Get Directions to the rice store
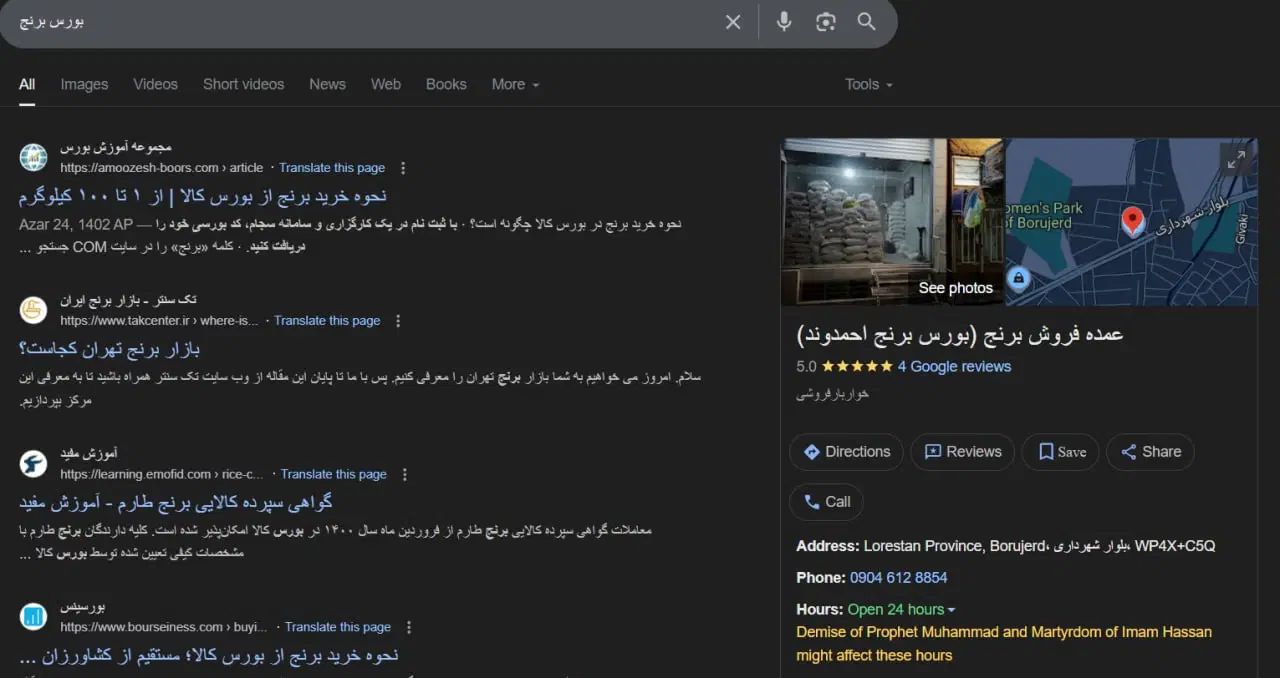The image size is (1280, 678). (846, 452)
